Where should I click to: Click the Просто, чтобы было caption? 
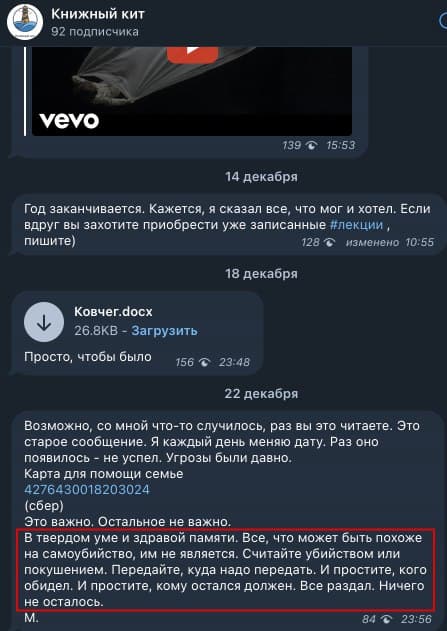[88, 357]
